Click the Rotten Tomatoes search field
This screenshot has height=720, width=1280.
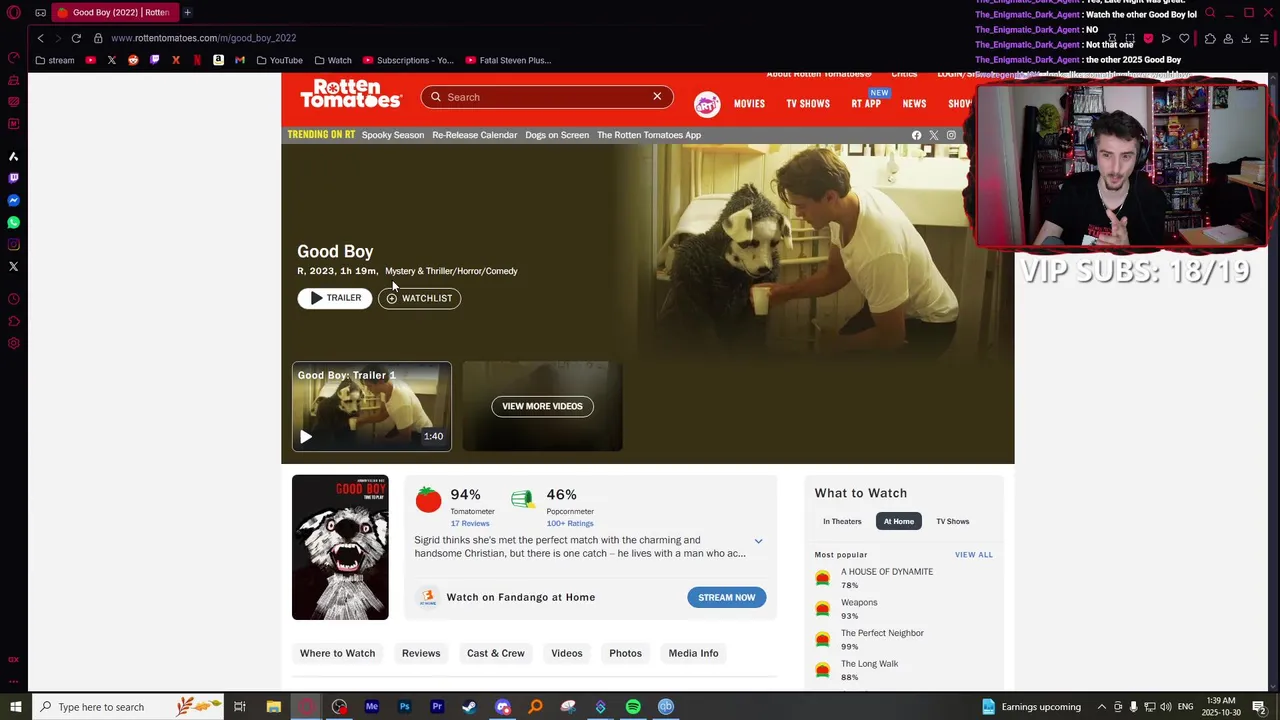[546, 97]
